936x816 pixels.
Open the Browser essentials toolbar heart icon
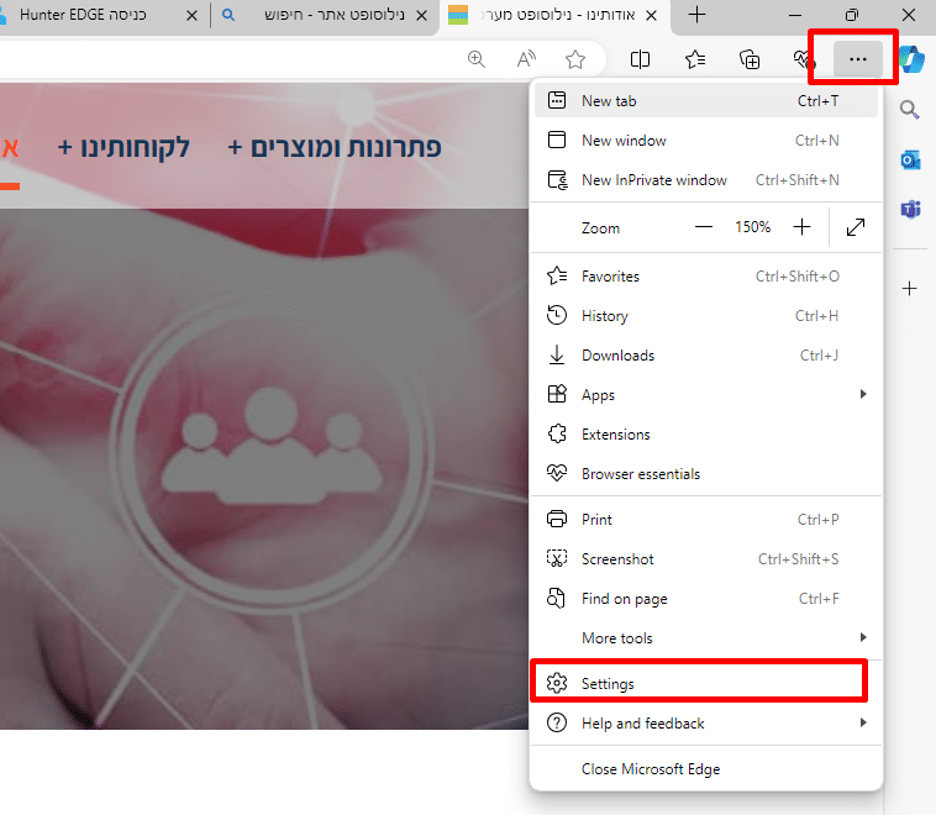803,59
